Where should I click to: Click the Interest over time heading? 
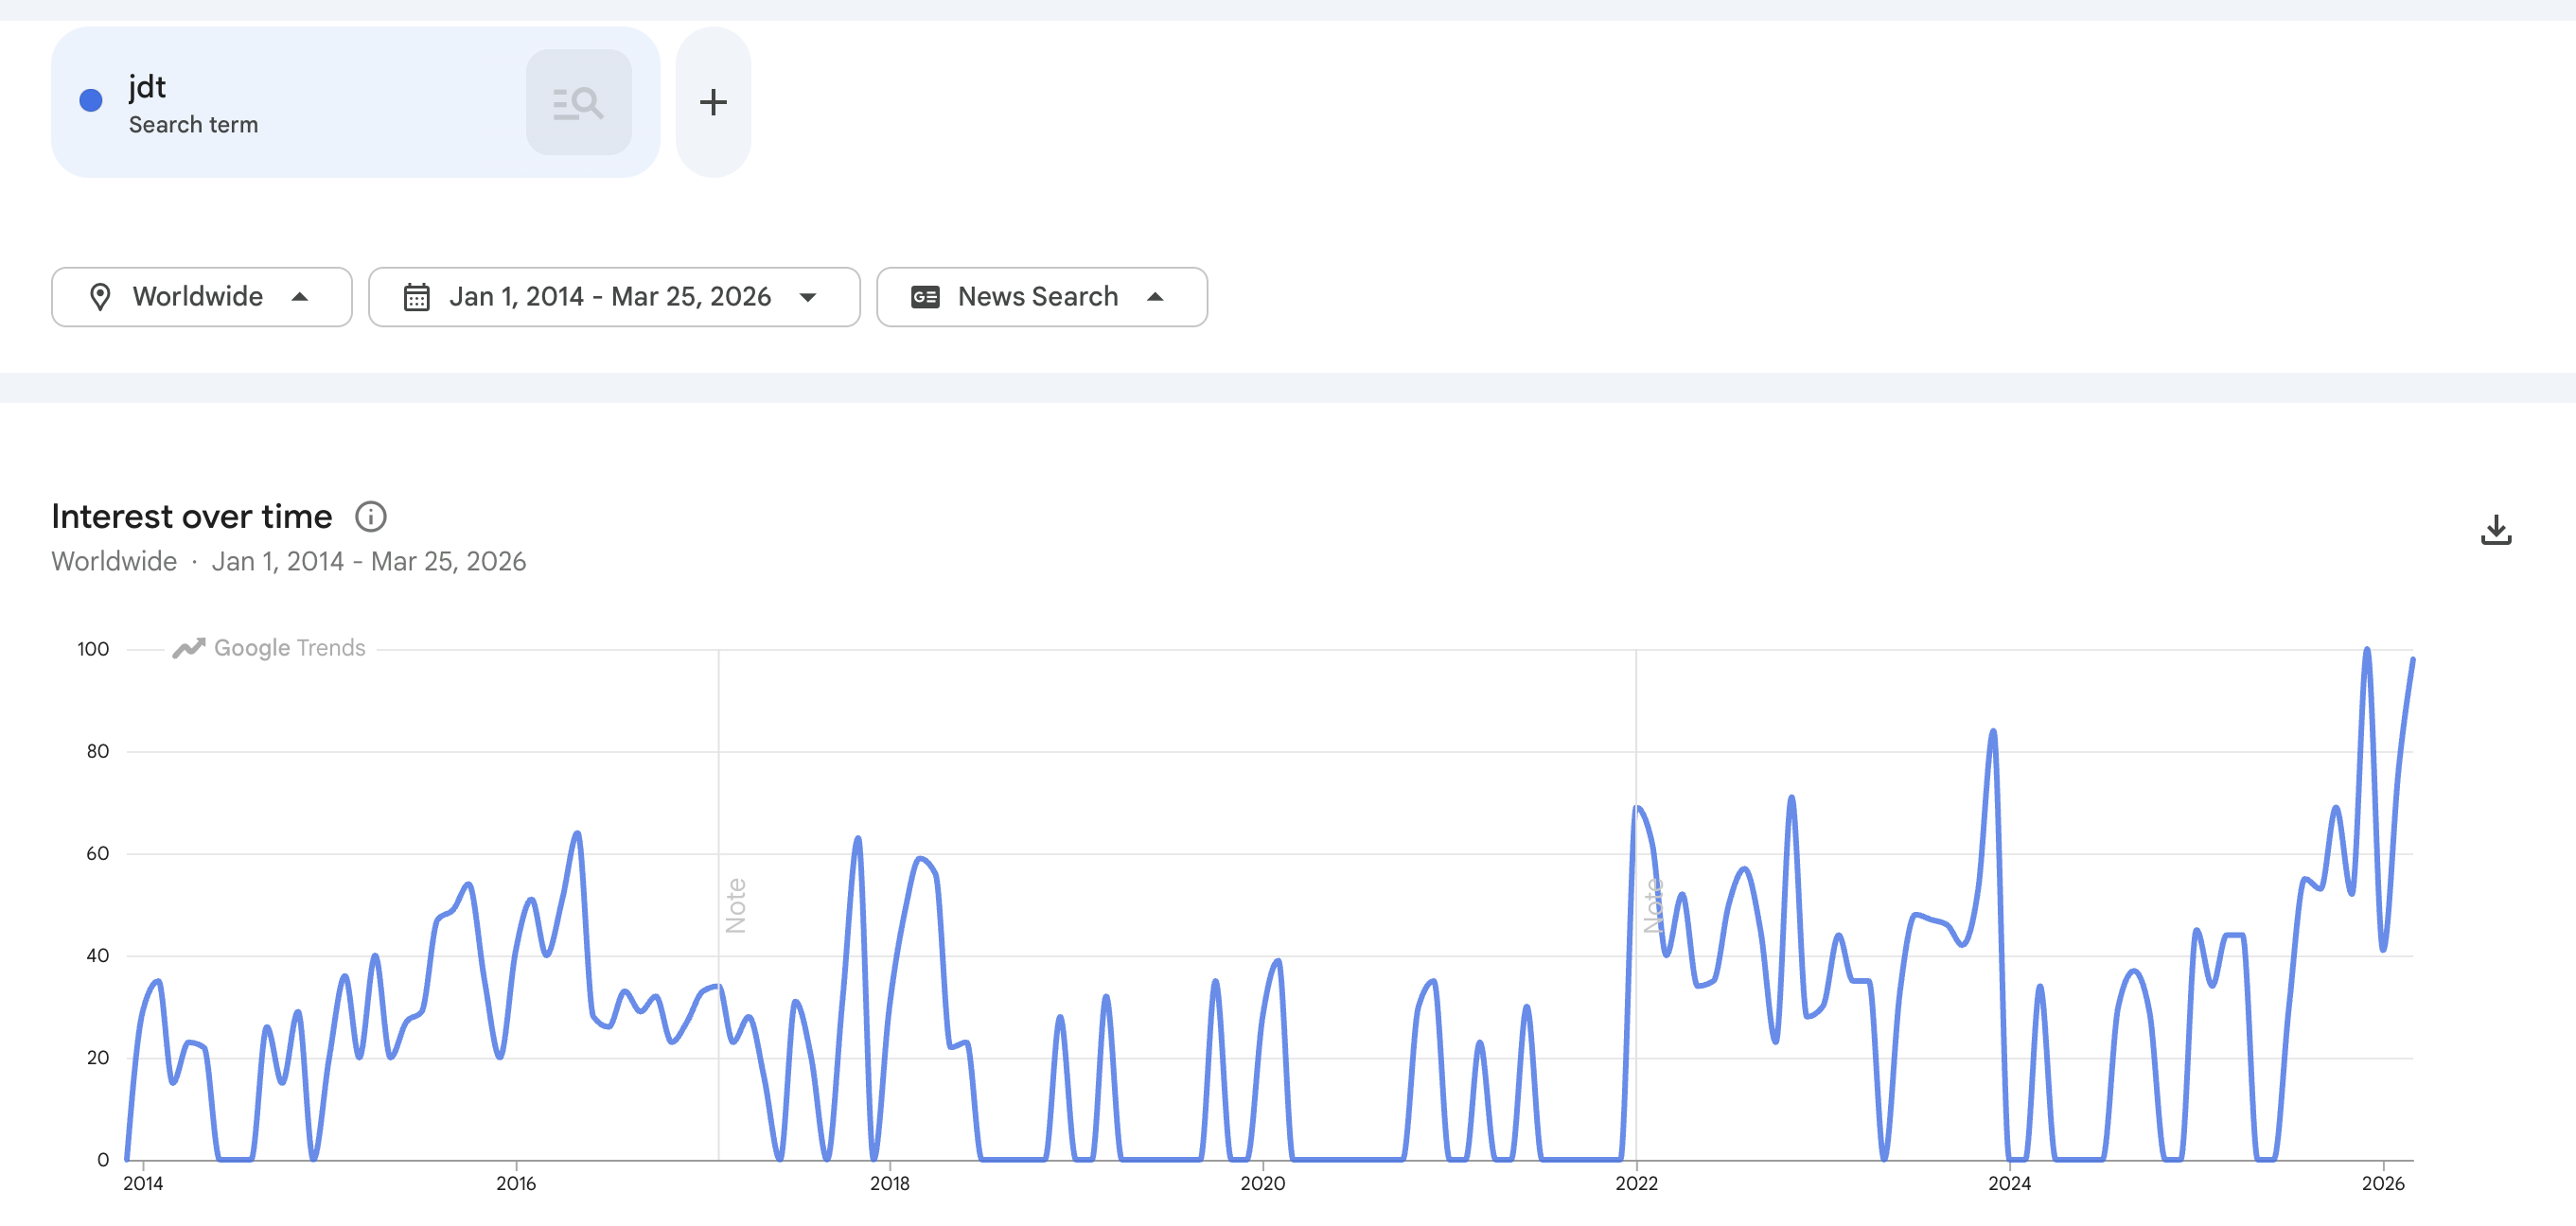[192, 517]
